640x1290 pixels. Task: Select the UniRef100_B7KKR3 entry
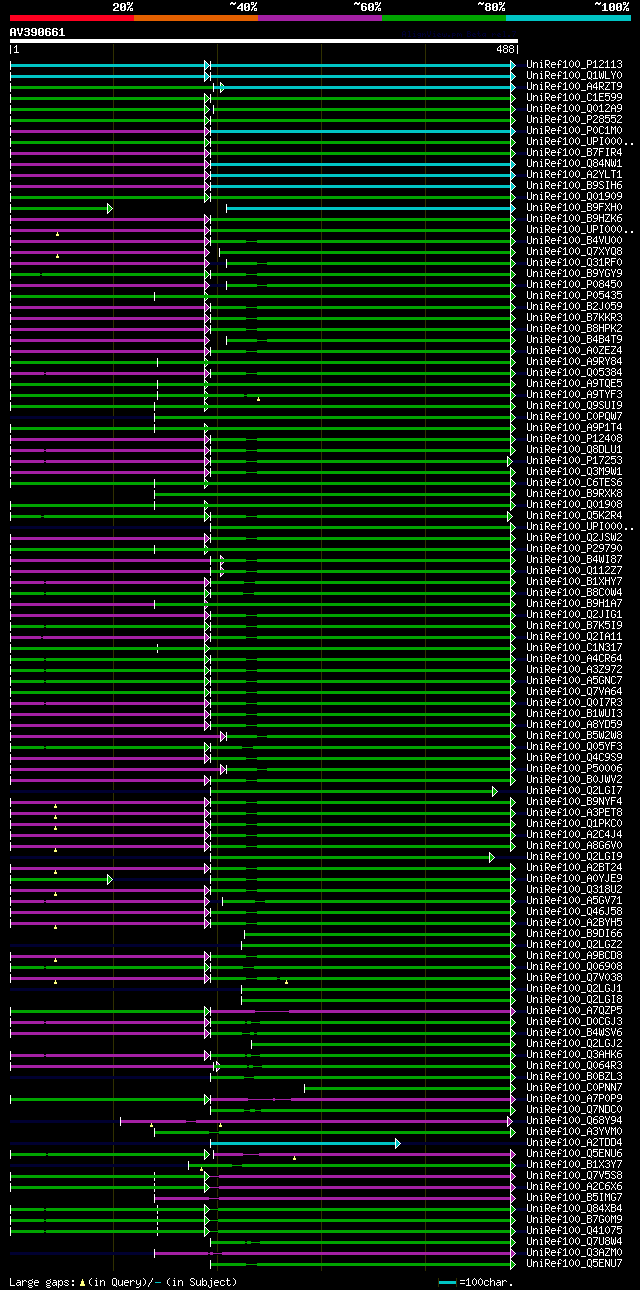(574, 317)
